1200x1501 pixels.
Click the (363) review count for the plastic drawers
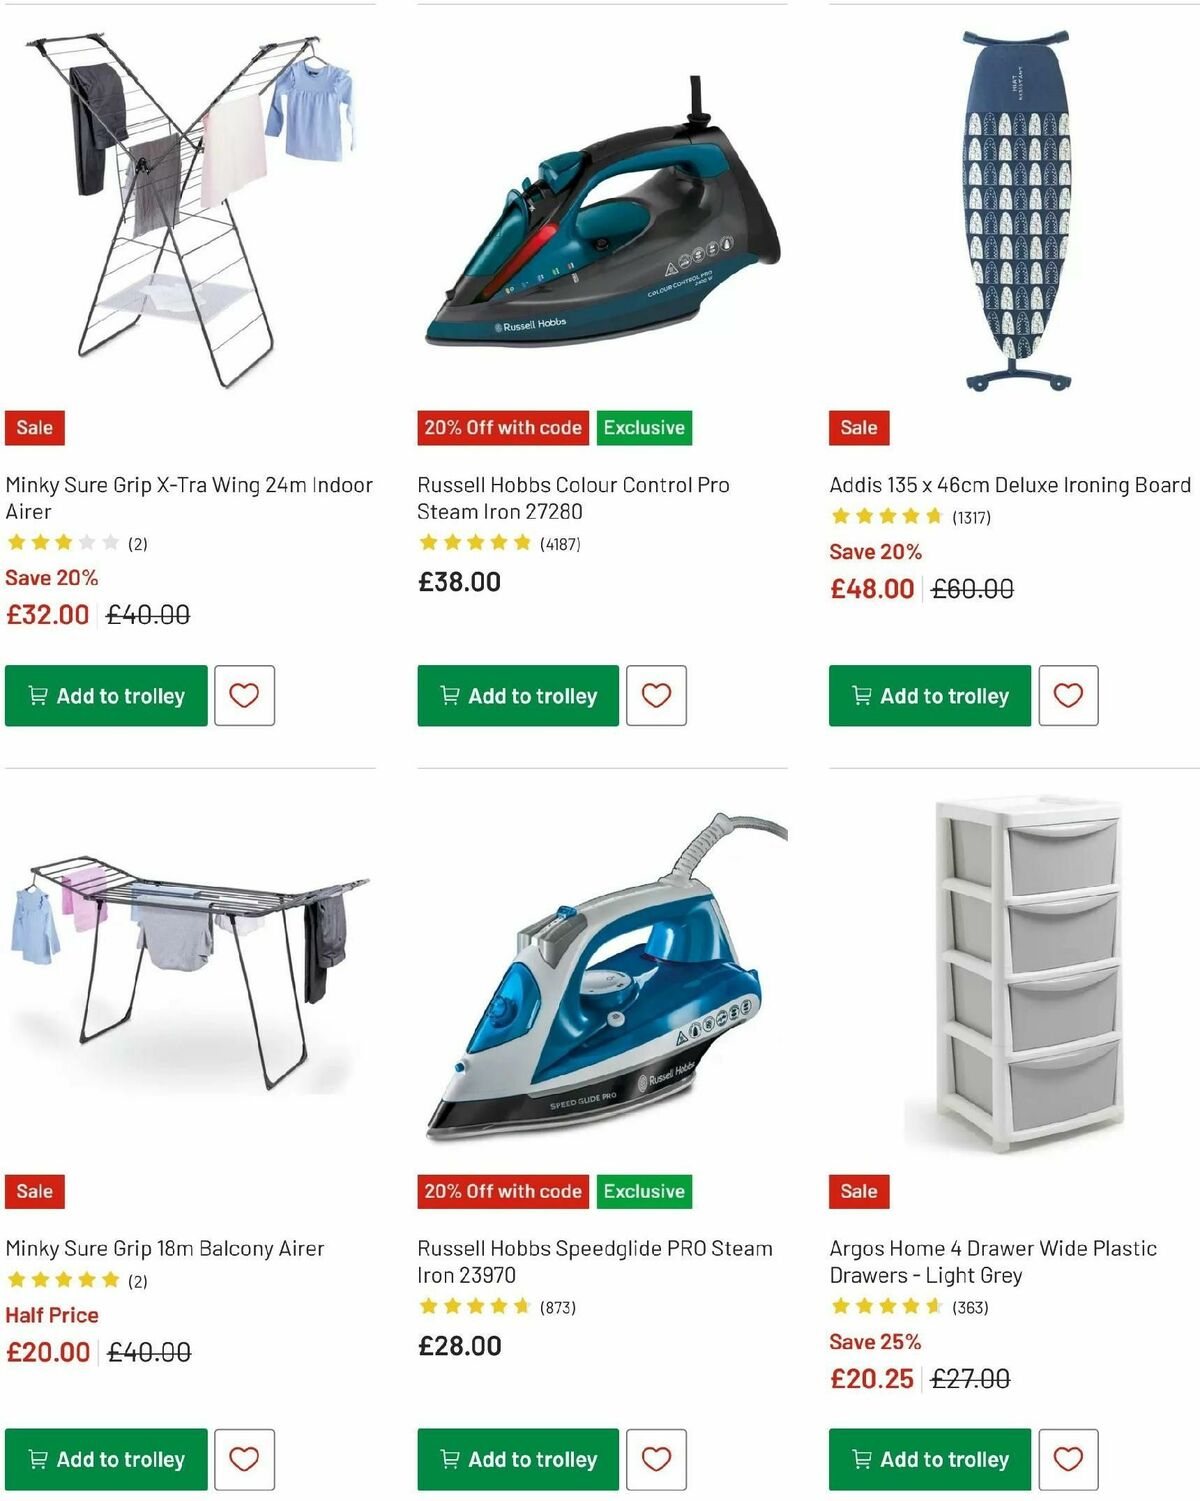point(969,1306)
